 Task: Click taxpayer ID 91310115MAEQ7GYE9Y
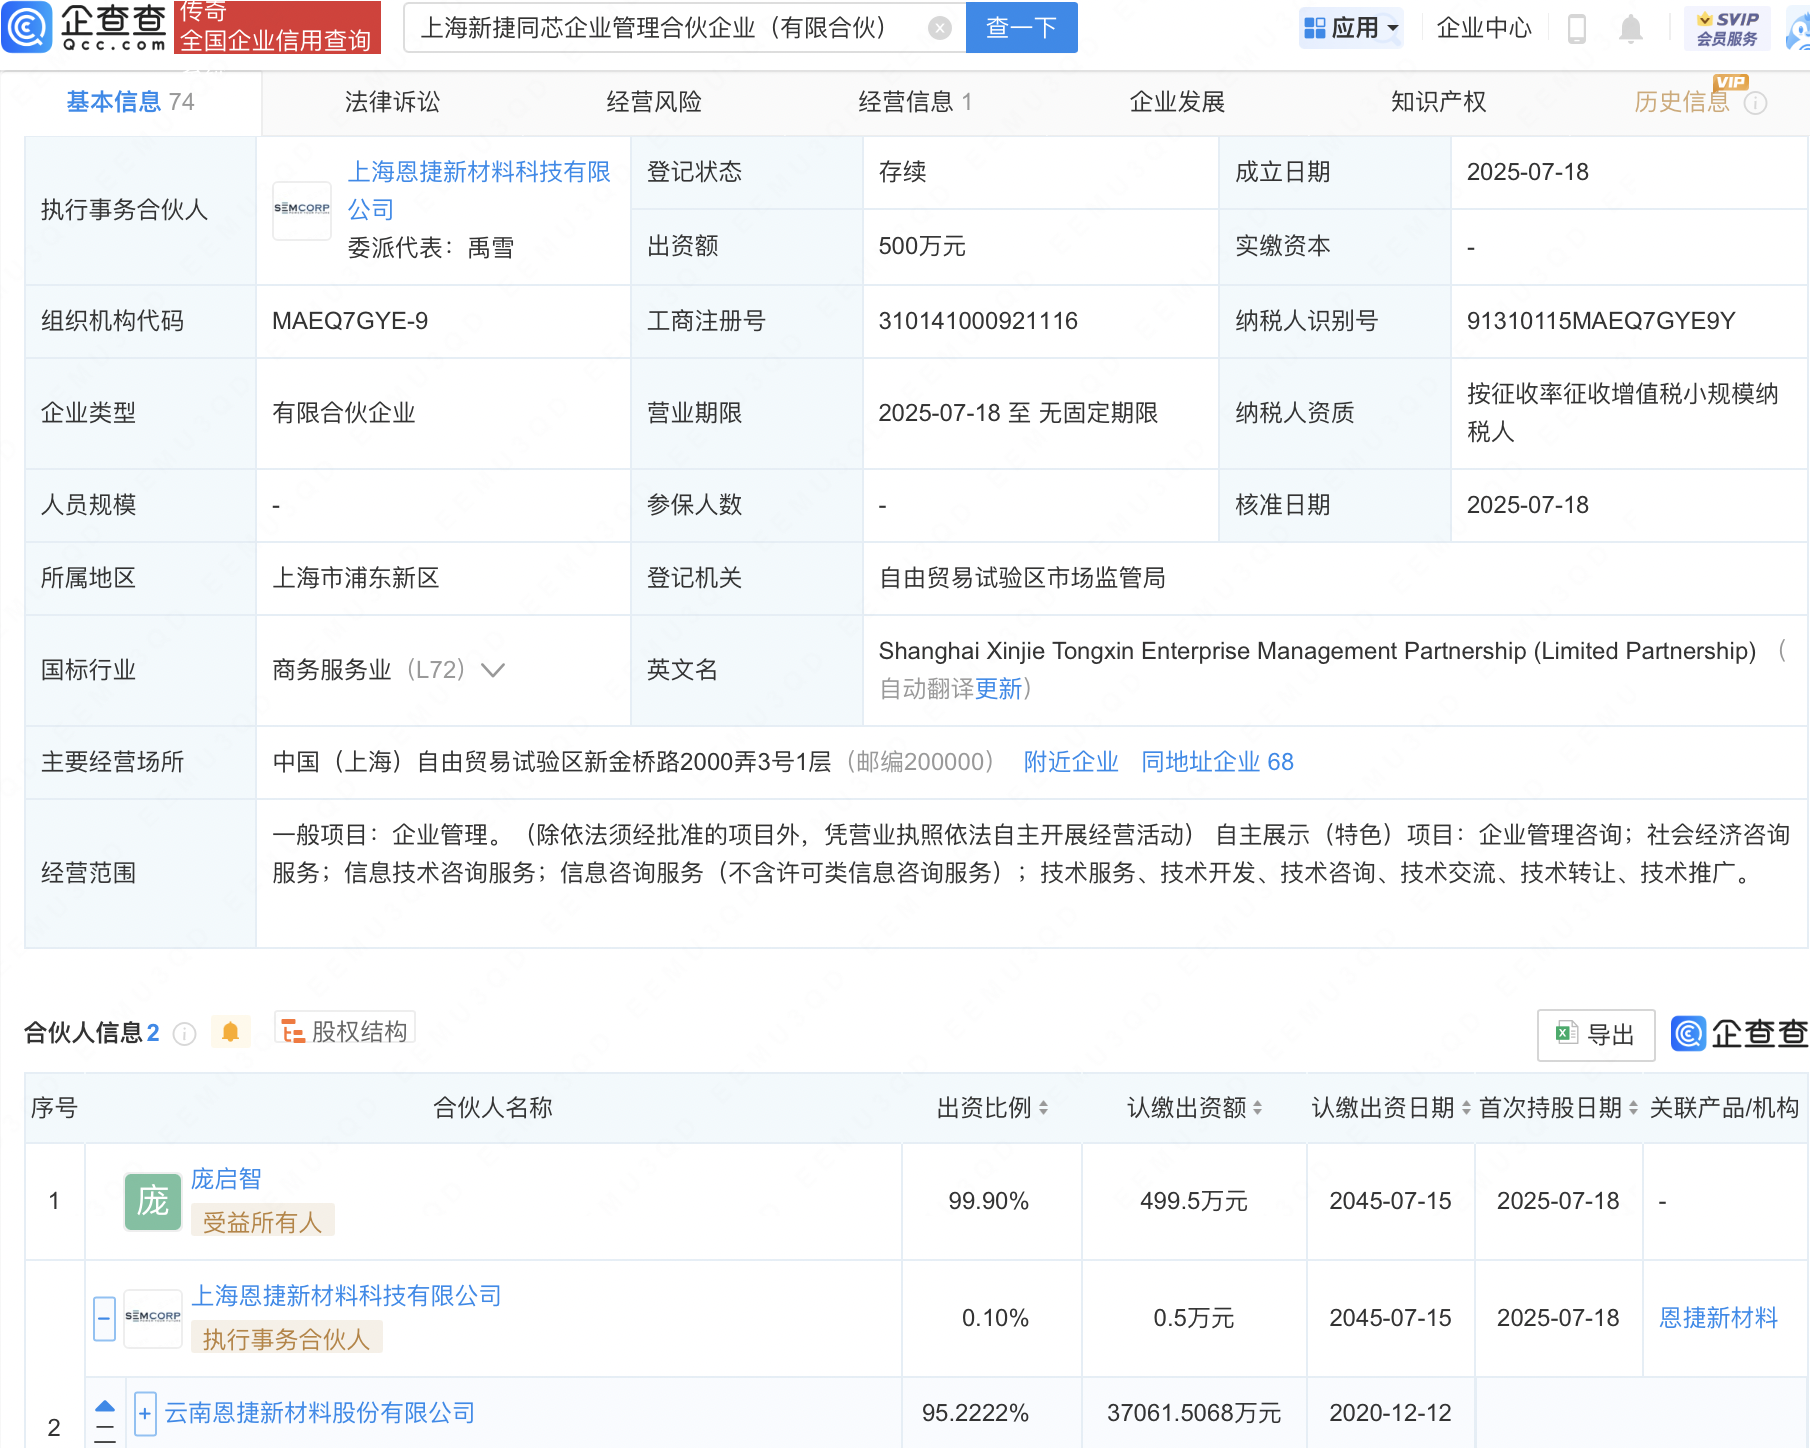coord(1600,321)
